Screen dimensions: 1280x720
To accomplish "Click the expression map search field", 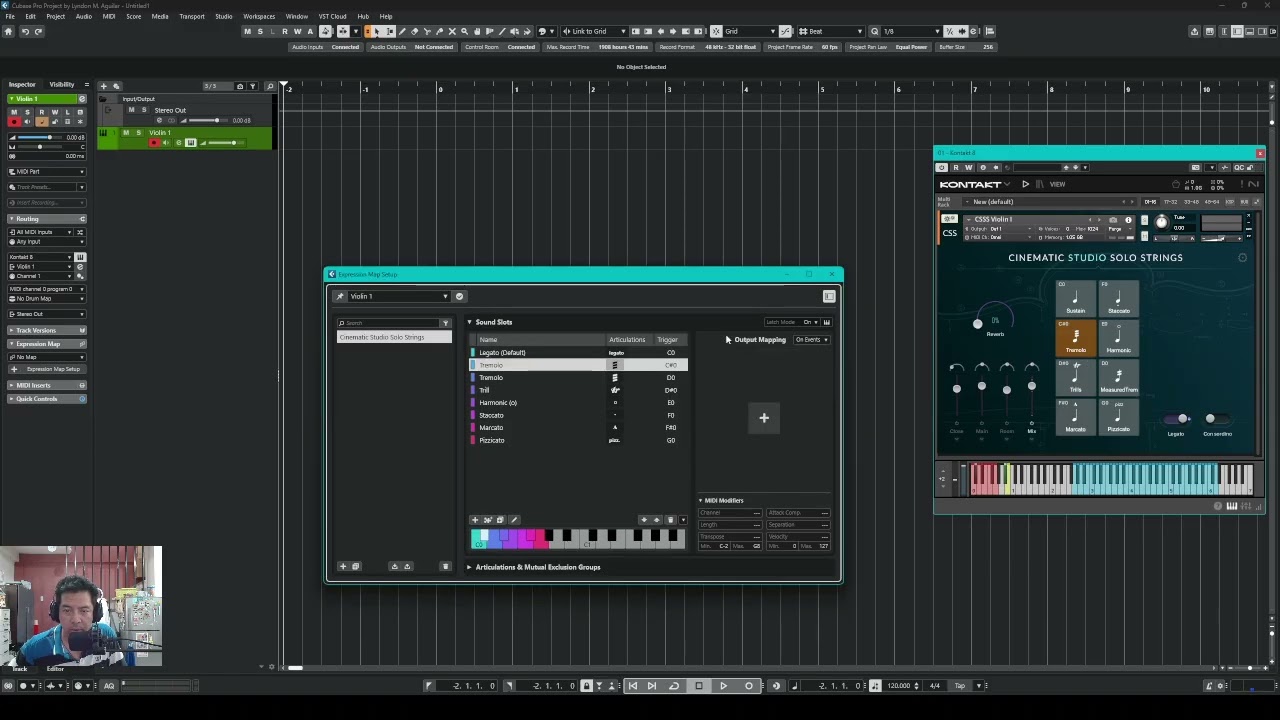I will click(x=388, y=323).
